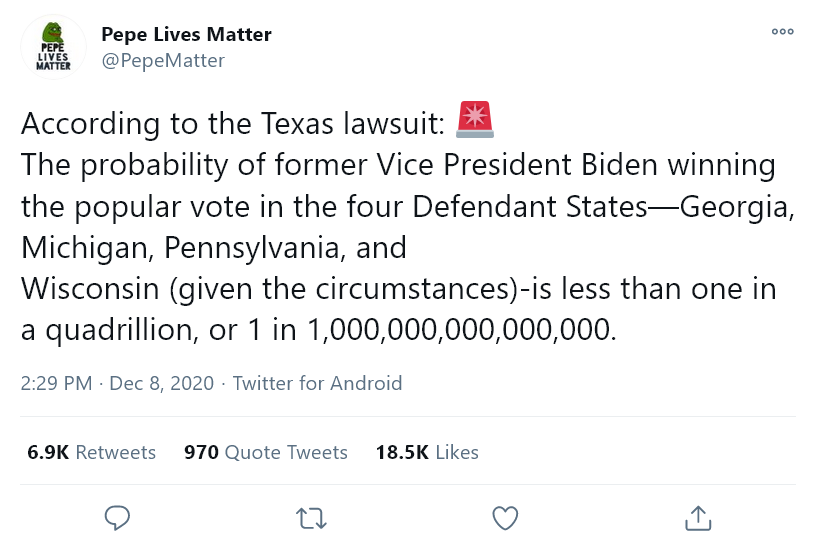Open the three-dot more options menu
The width and height of the screenshot is (816, 551).
pos(783,32)
